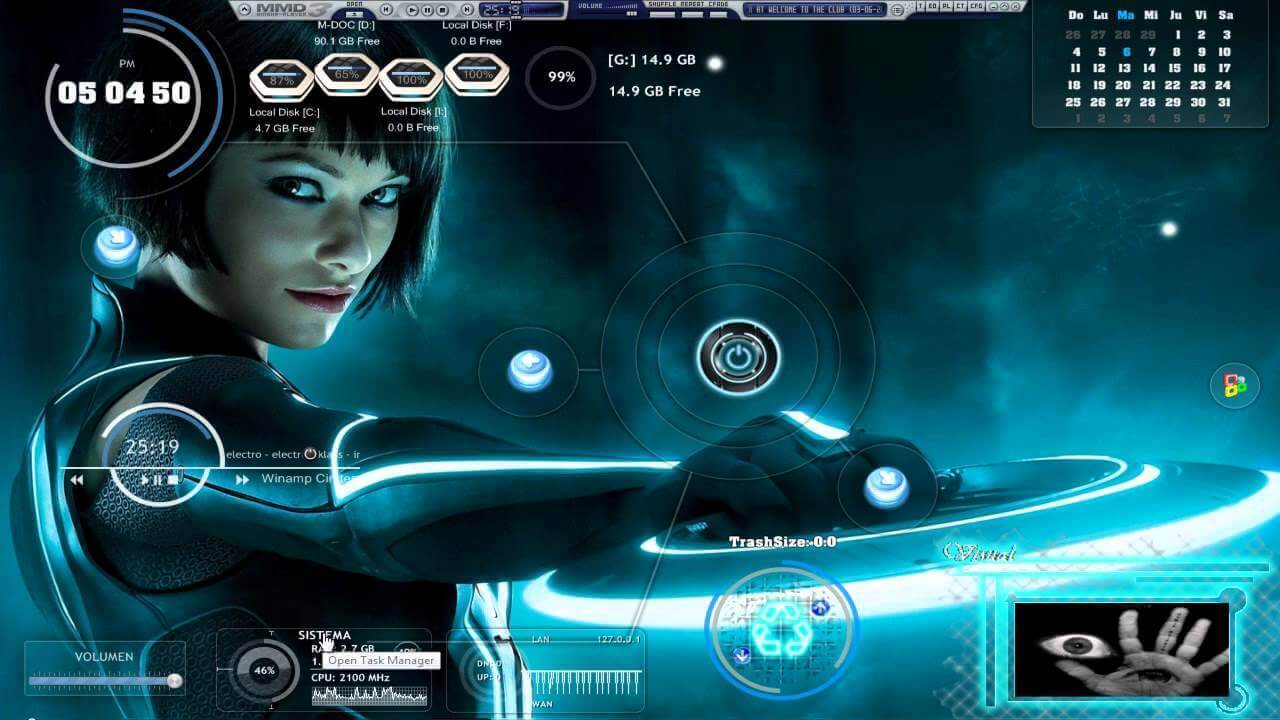Click the OPEN eject button in Winamp bar
1280x720 pixels.
click(354, 14)
